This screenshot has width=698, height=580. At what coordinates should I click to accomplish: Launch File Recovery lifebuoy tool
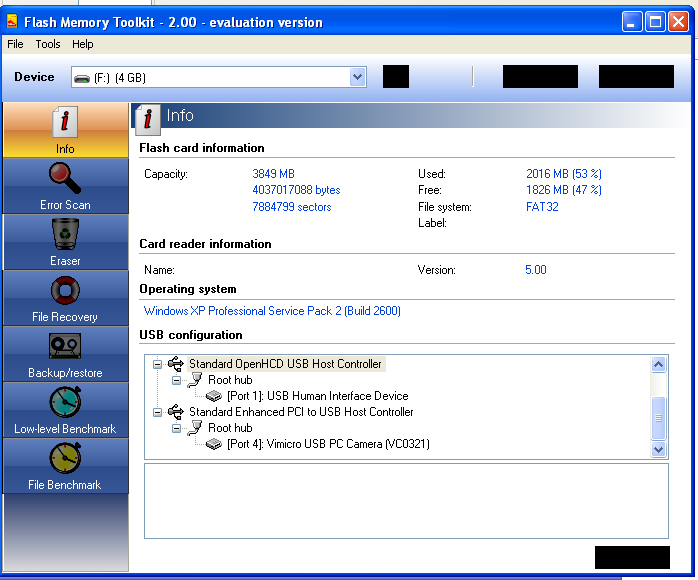65,292
